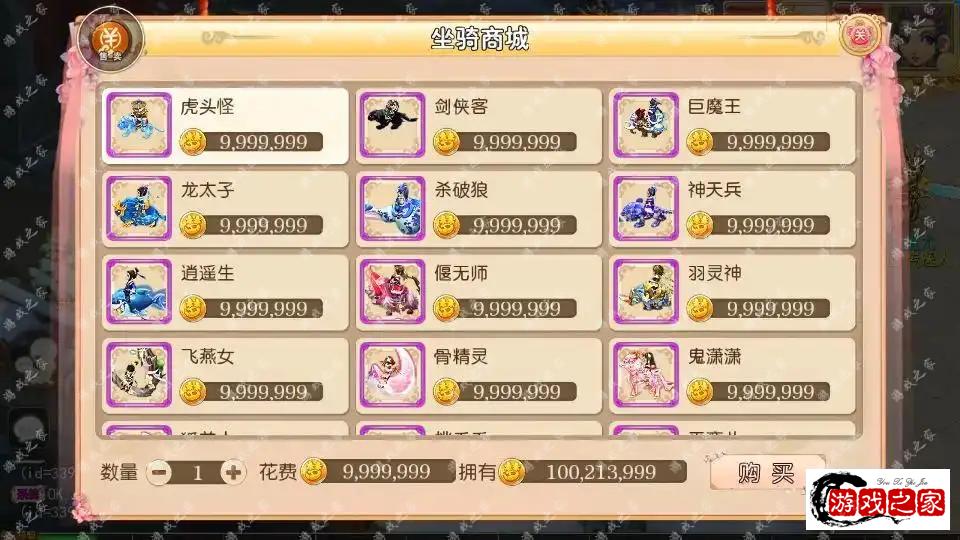Select the 虎头怪 mount icon

coord(139,125)
